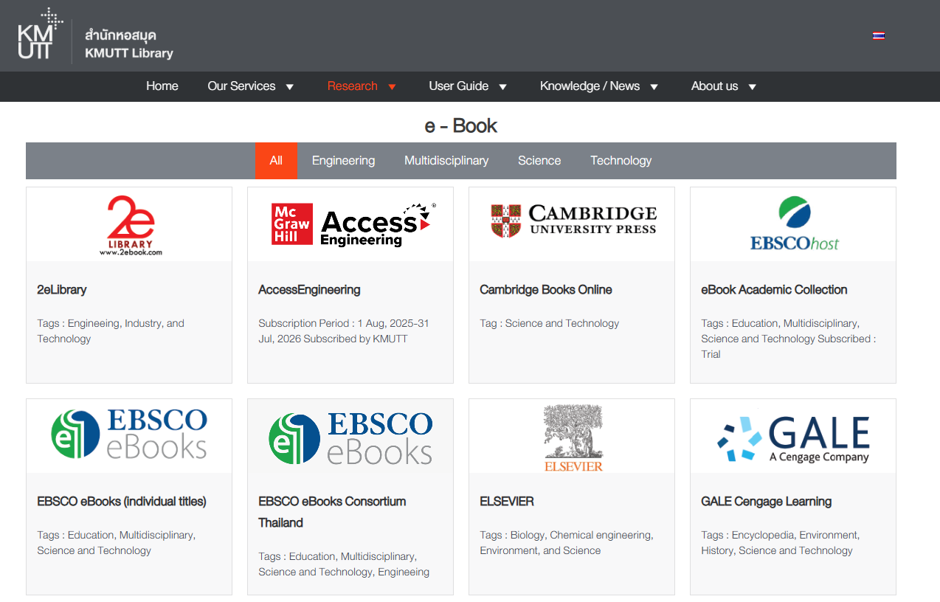The width and height of the screenshot is (940, 602).
Task: Click 2eLibrary tags 'Engineeing, Industry, and Technology'
Action: [x=111, y=331]
